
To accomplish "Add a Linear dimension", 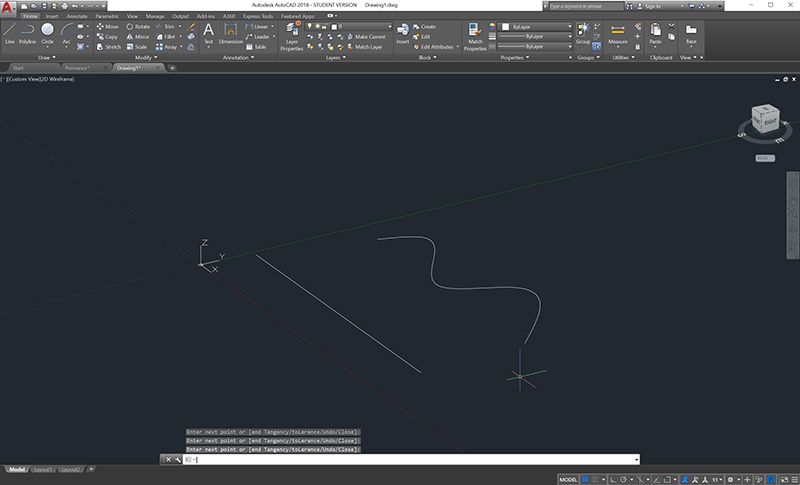I will tap(257, 27).
